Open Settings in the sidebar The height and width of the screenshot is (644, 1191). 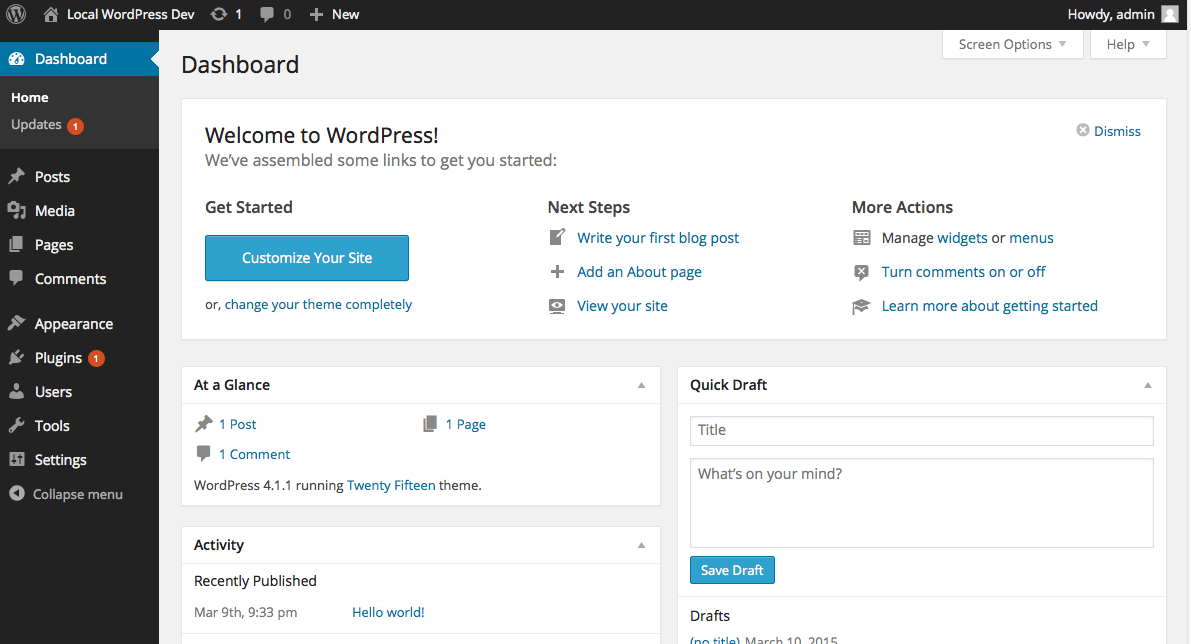[x=60, y=460]
